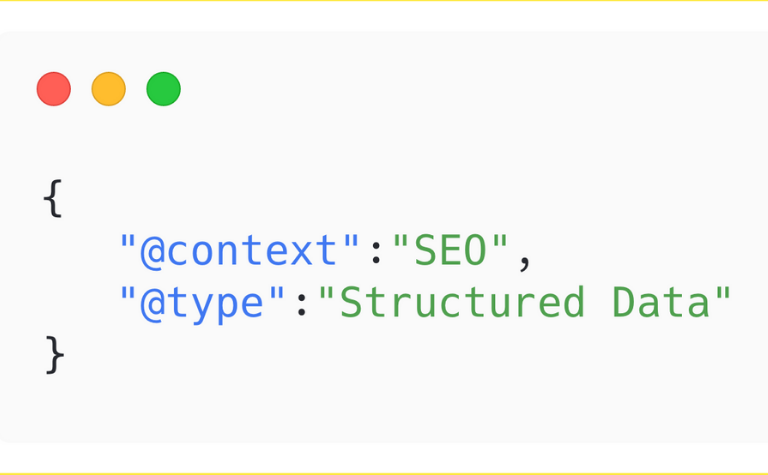Viewport: 768px width, 475px height.
Task: Select the "@context" key text
Action: point(240,250)
